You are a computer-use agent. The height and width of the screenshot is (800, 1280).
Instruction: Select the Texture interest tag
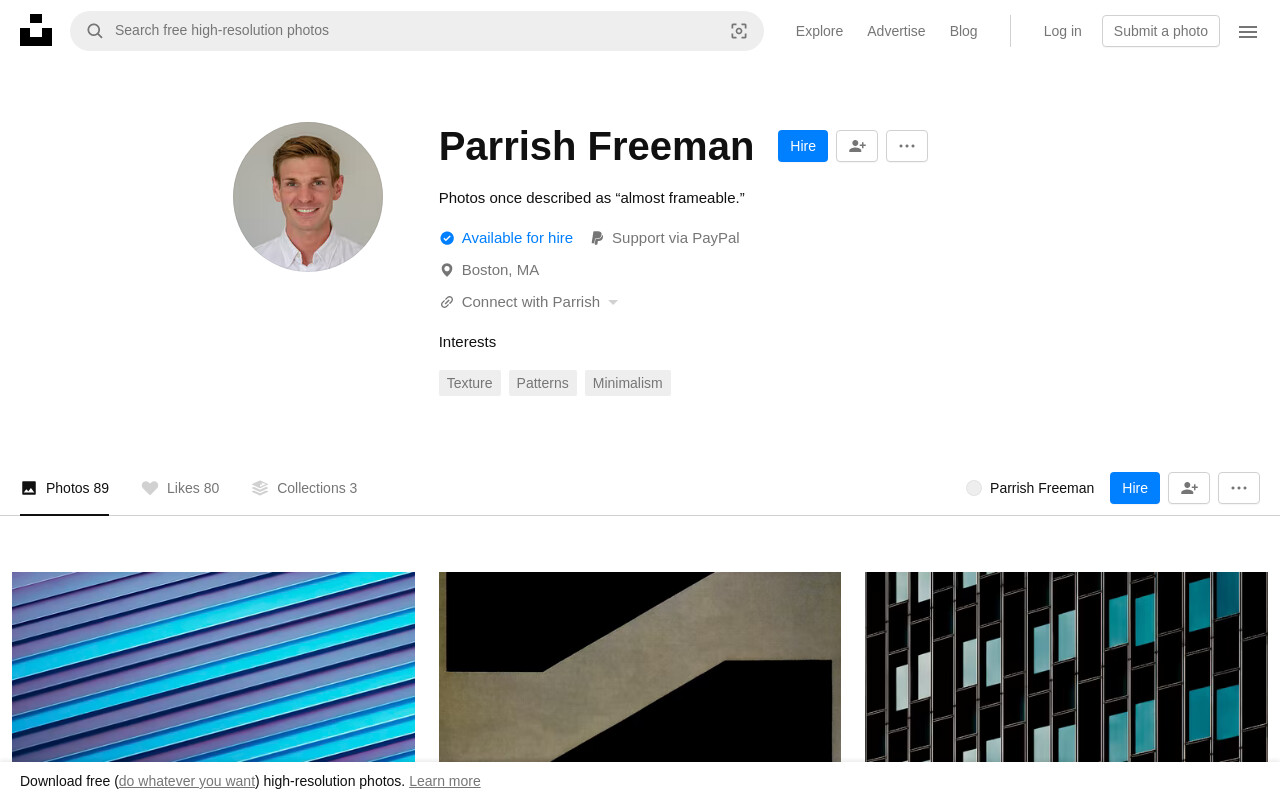click(x=470, y=383)
